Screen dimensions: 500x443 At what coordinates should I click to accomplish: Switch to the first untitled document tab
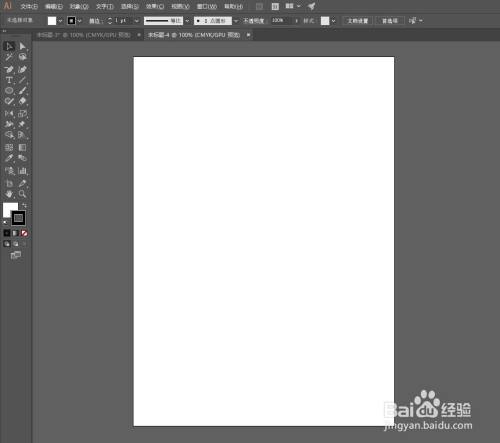coord(83,35)
